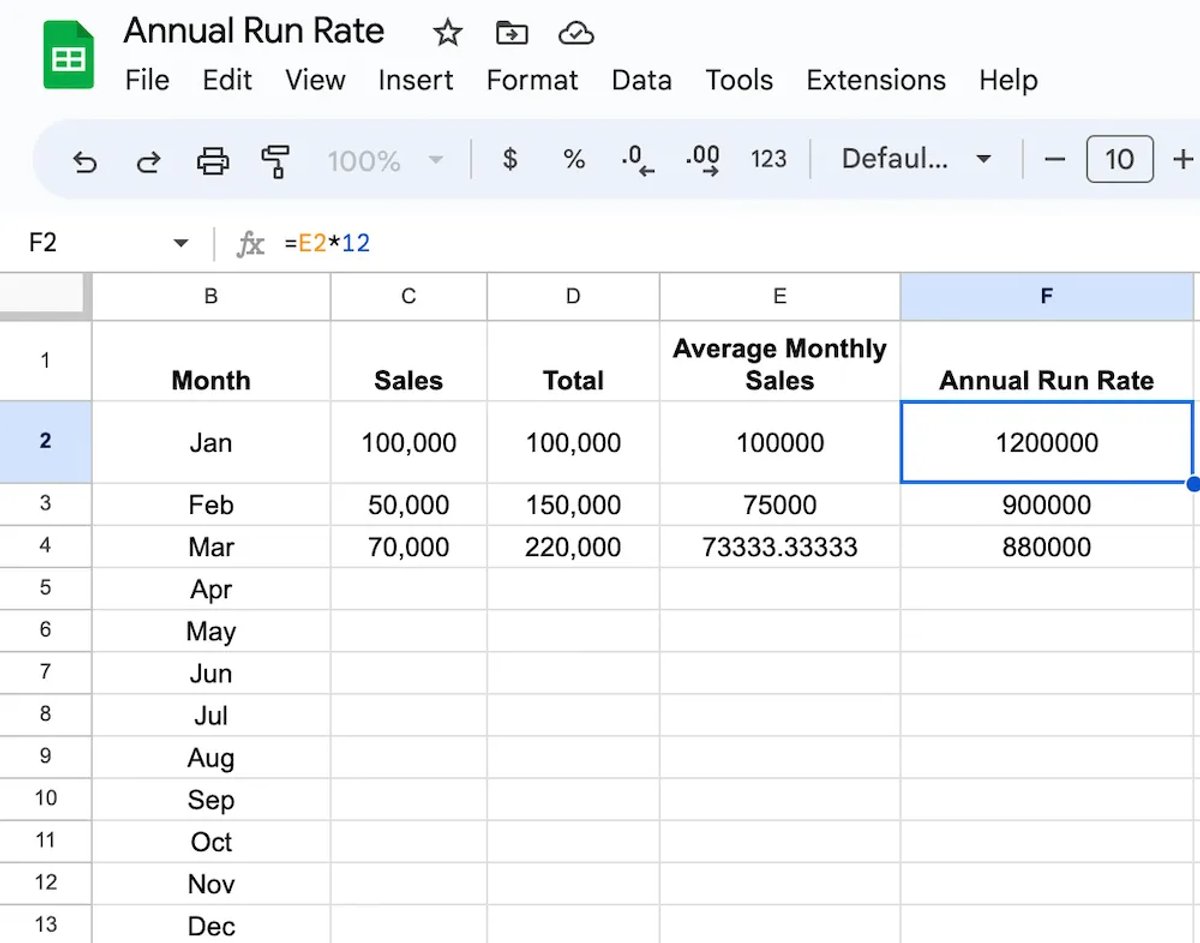Viewport: 1200px width, 943px height.
Task: Click the Month header cell
Action: point(211,361)
